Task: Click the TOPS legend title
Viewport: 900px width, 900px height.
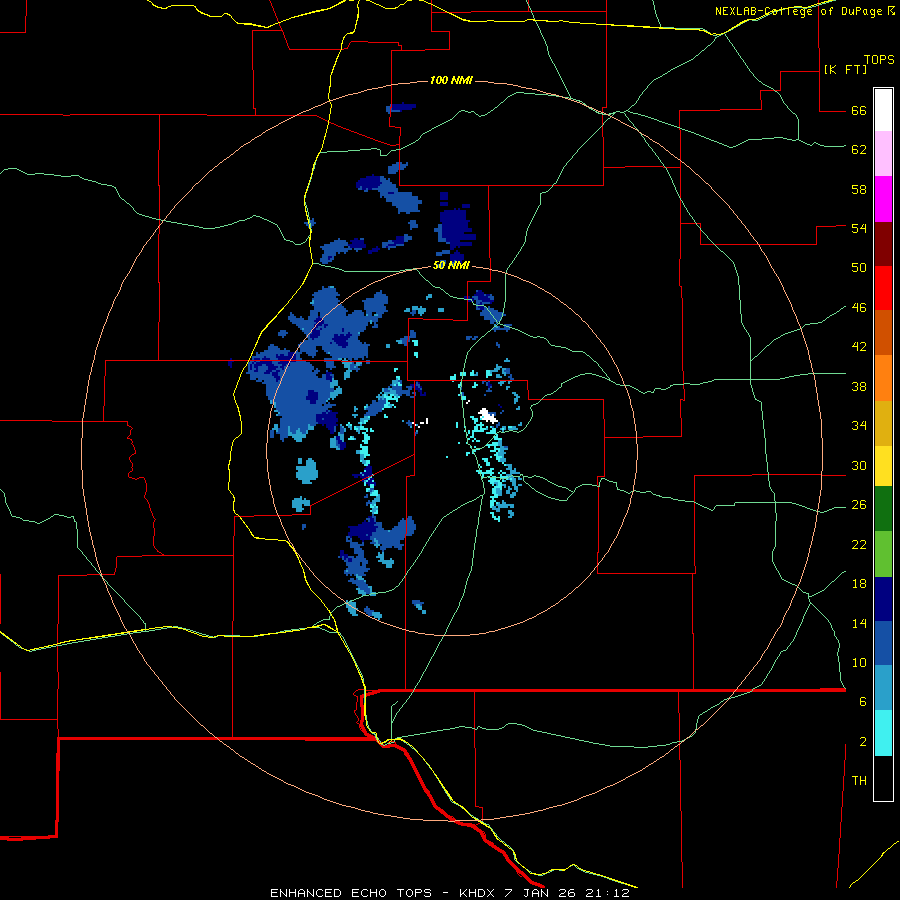Action: (x=879, y=60)
